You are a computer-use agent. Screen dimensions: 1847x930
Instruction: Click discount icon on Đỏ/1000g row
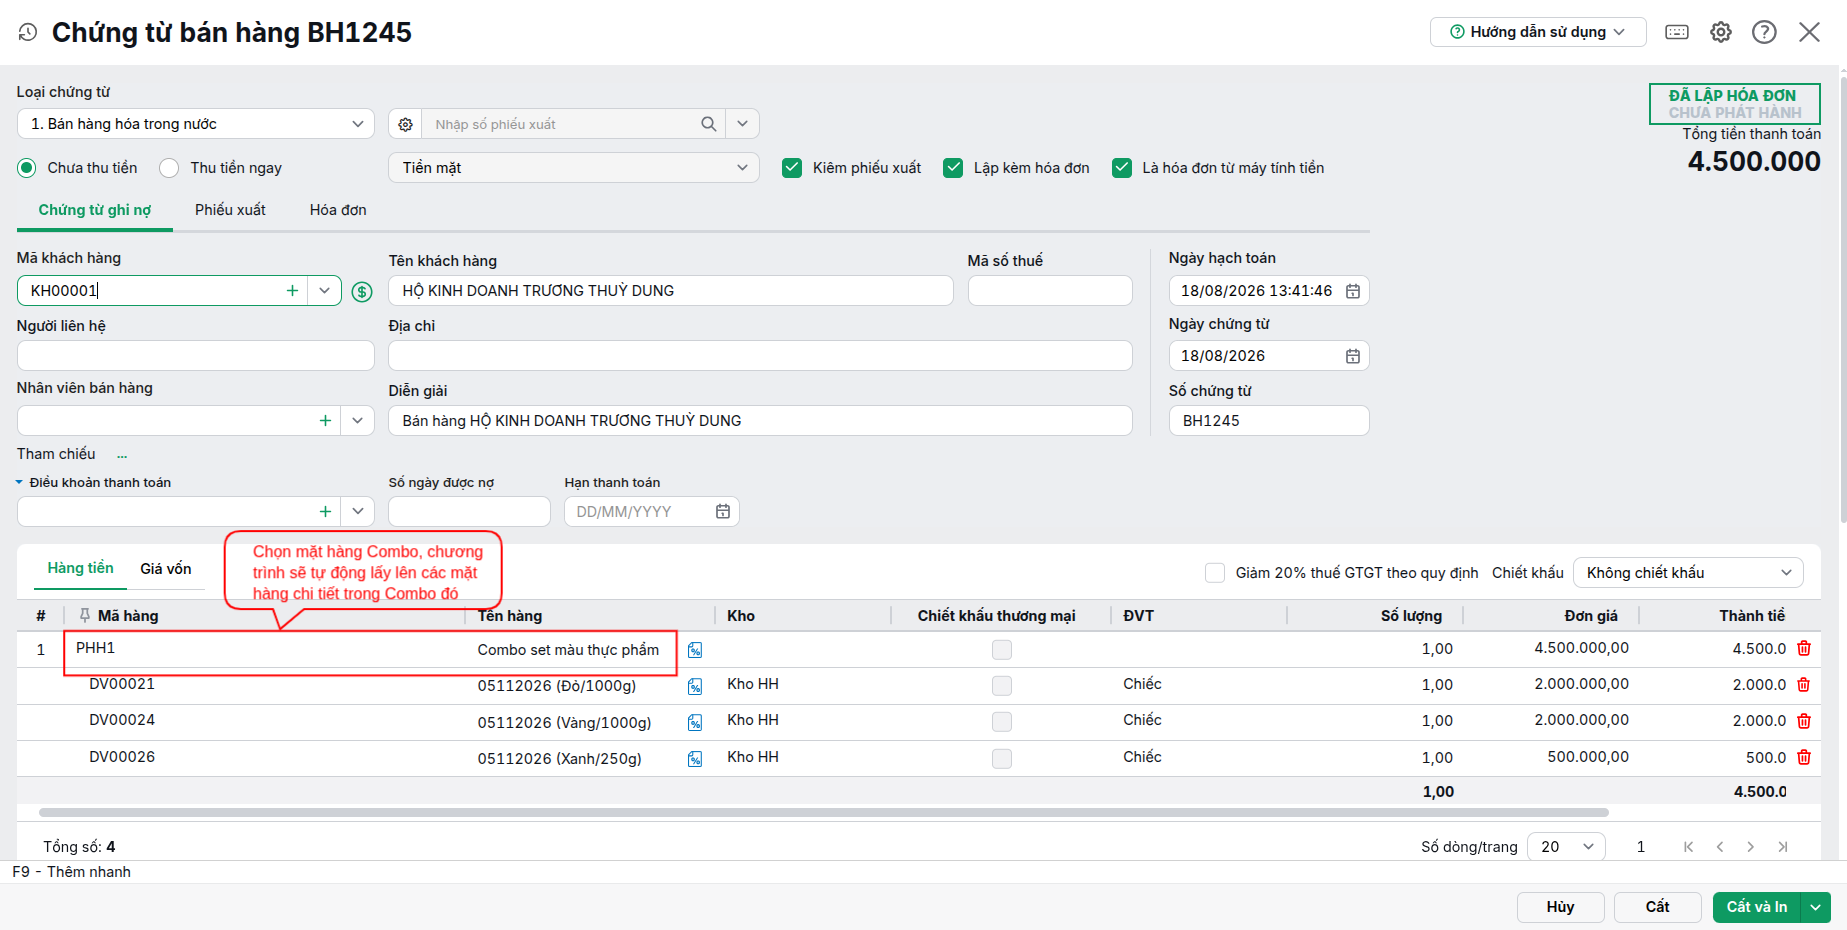(x=695, y=686)
